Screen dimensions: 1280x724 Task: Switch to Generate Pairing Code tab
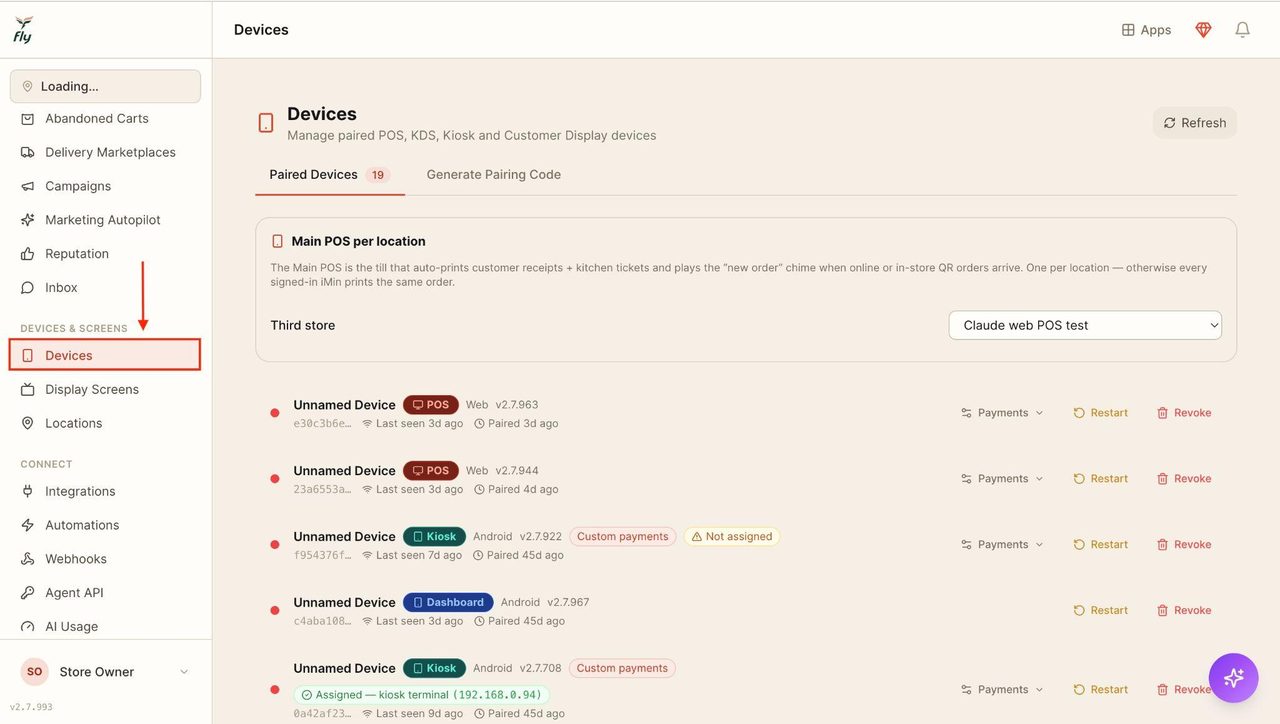pyautogui.click(x=494, y=175)
